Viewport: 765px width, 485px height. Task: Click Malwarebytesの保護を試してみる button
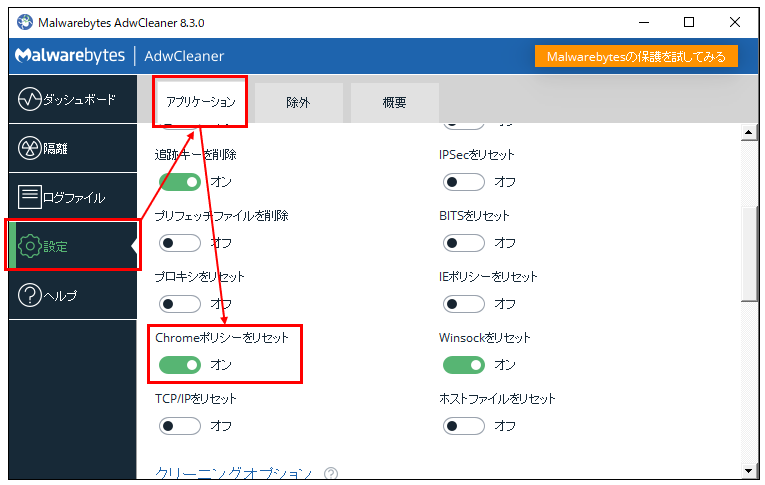pyautogui.click(x=636, y=57)
